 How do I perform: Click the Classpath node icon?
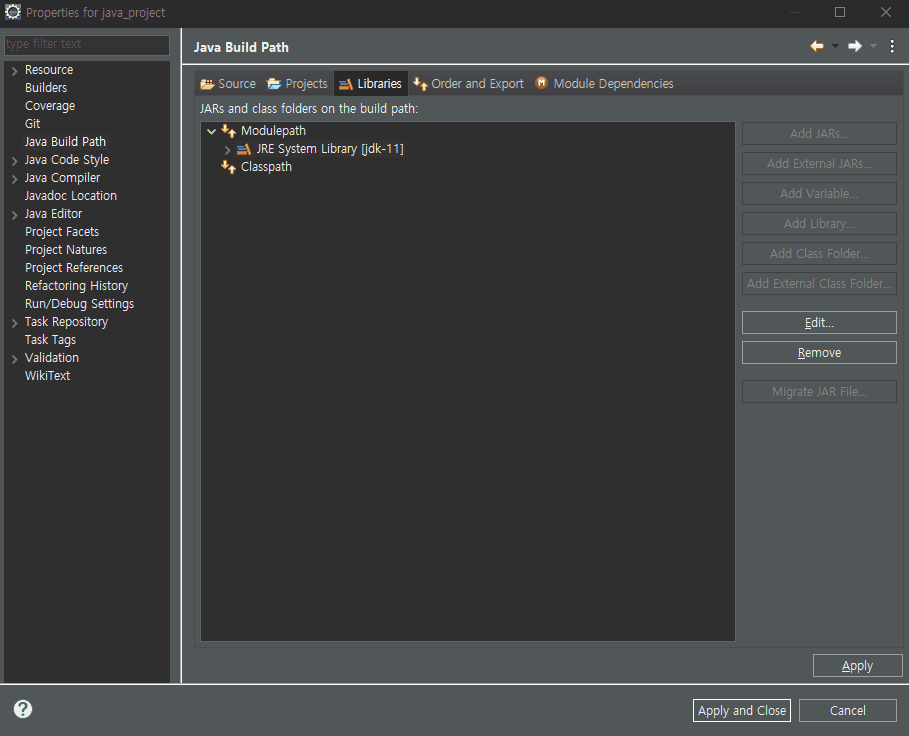pyautogui.click(x=228, y=167)
